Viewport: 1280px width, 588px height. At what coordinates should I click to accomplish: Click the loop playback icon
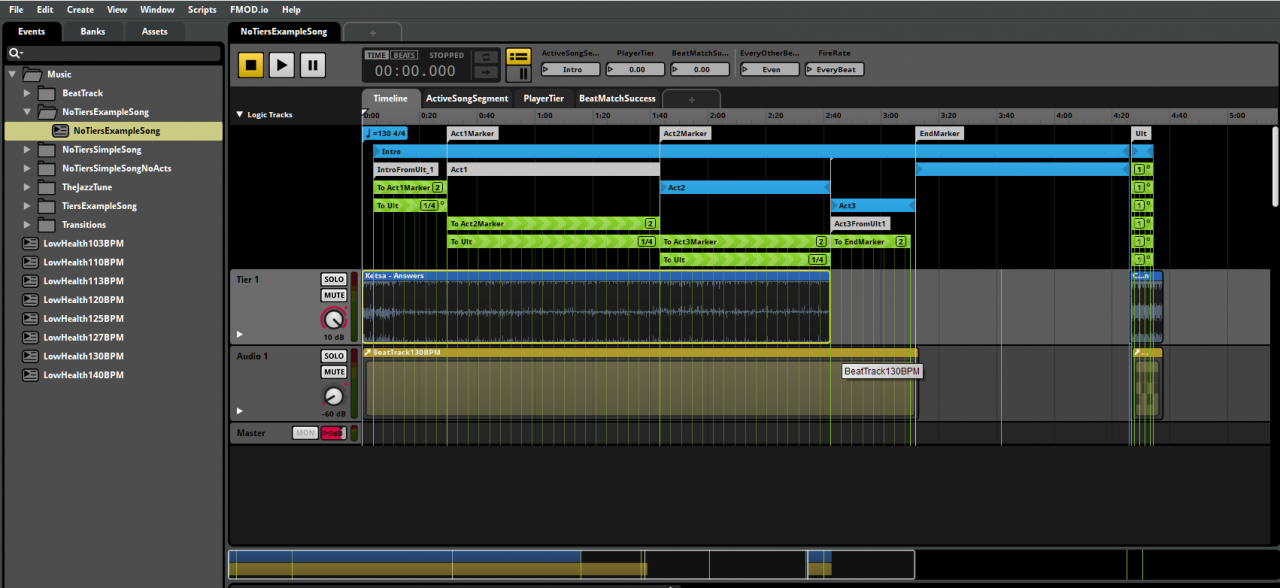[x=485, y=57]
